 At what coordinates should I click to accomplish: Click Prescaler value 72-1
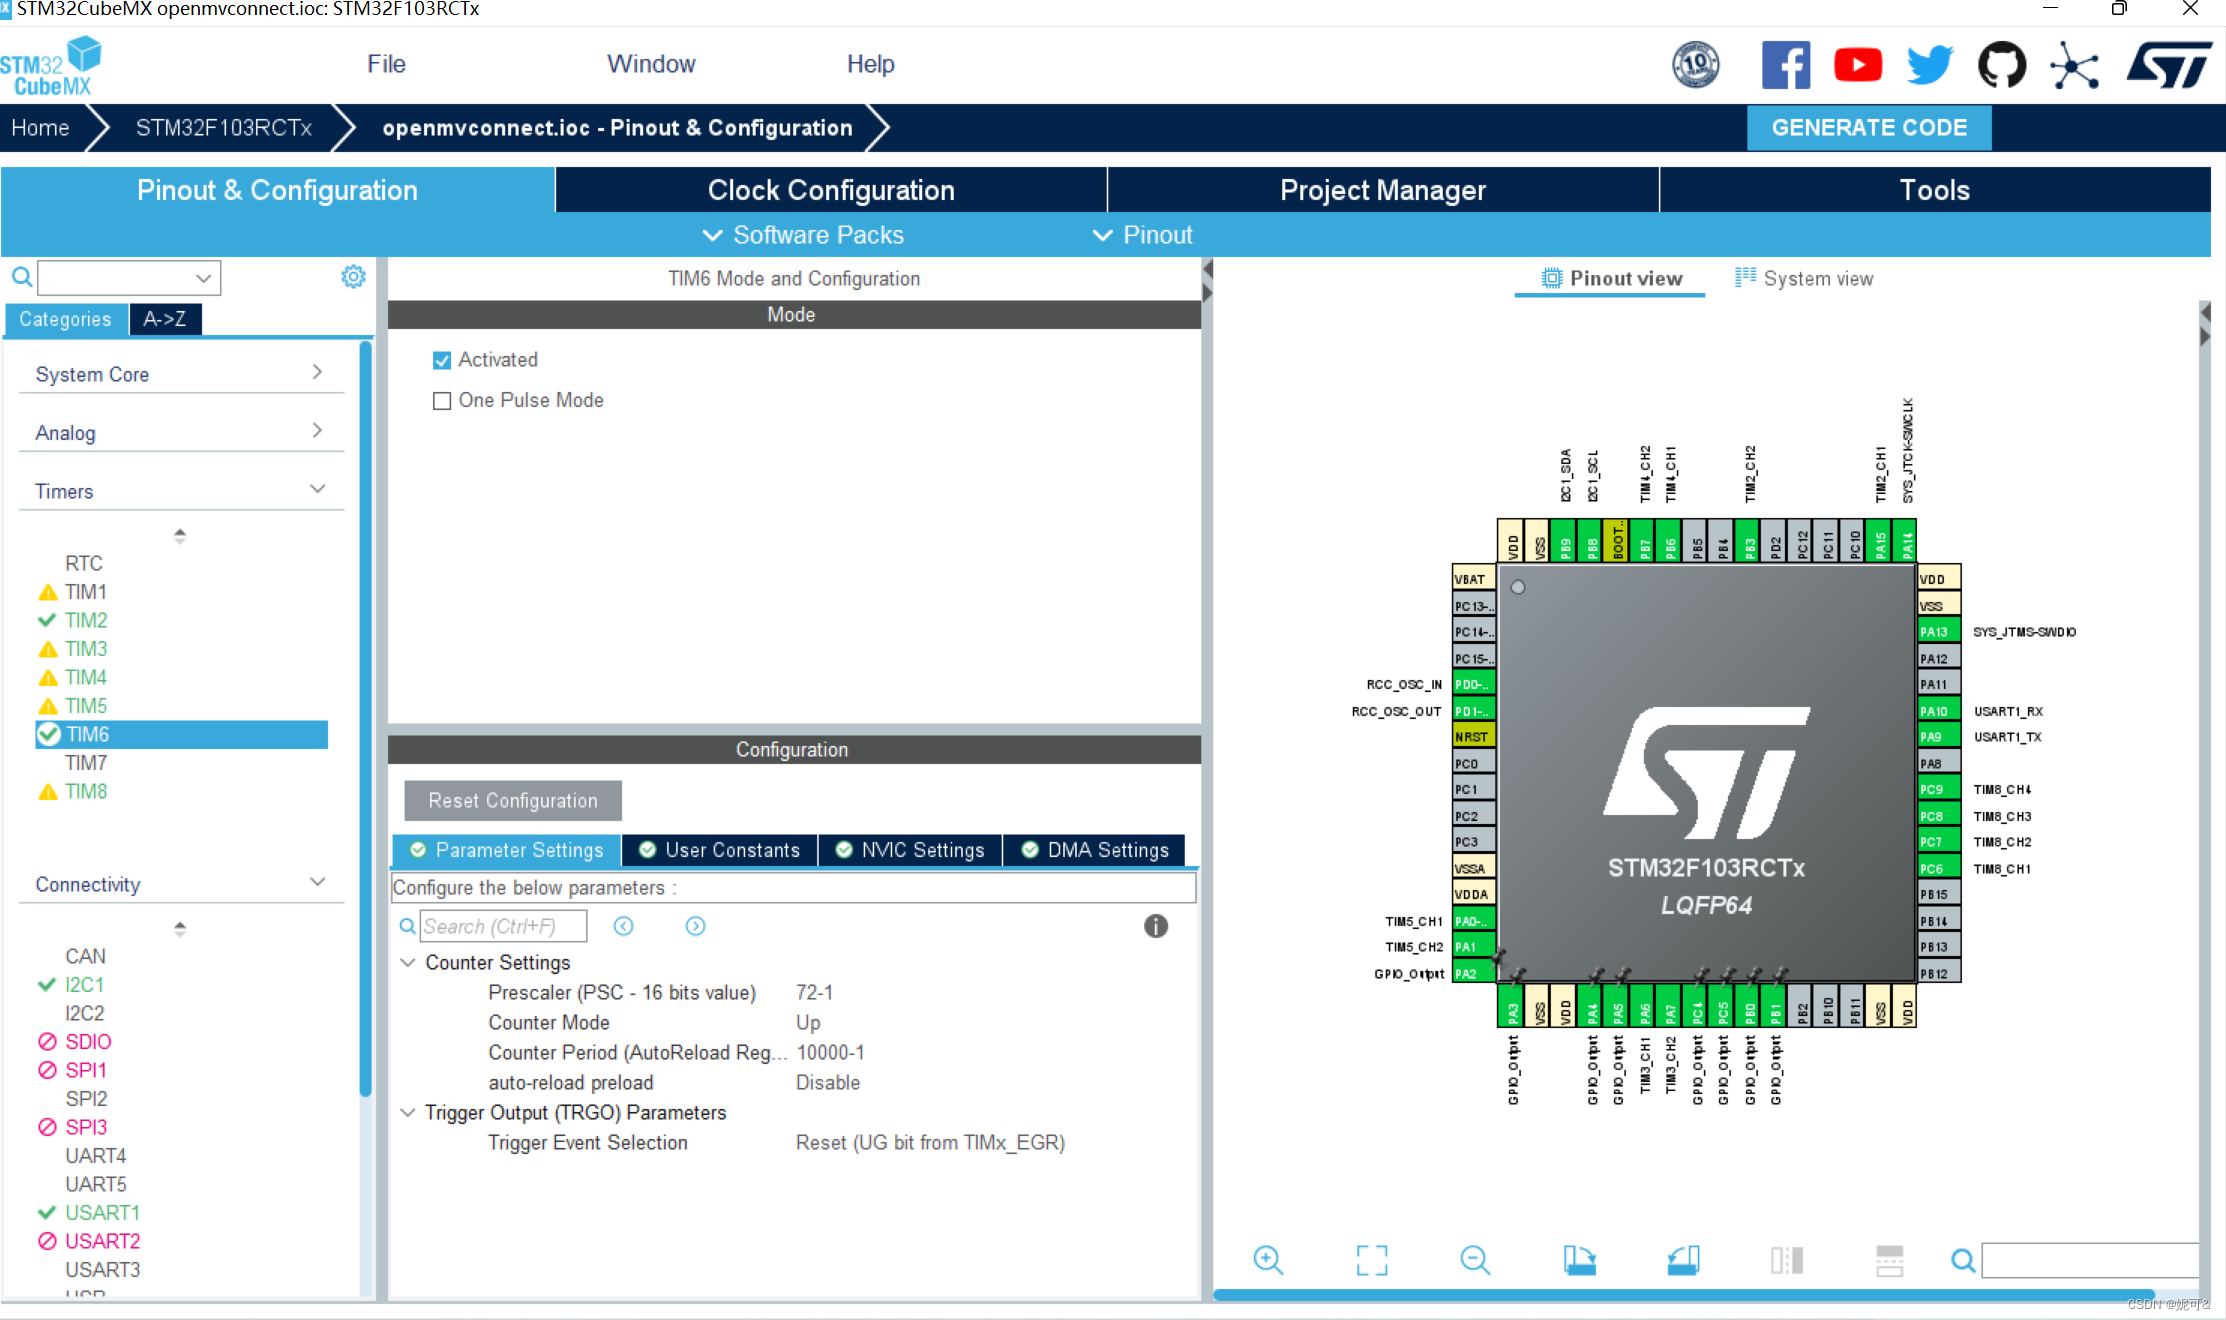(814, 992)
